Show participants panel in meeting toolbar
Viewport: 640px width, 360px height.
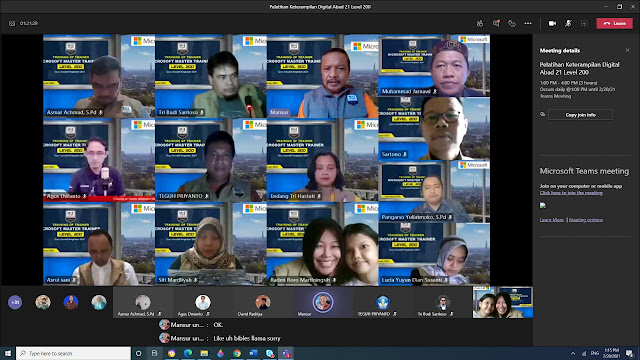click(x=480, y=24)
